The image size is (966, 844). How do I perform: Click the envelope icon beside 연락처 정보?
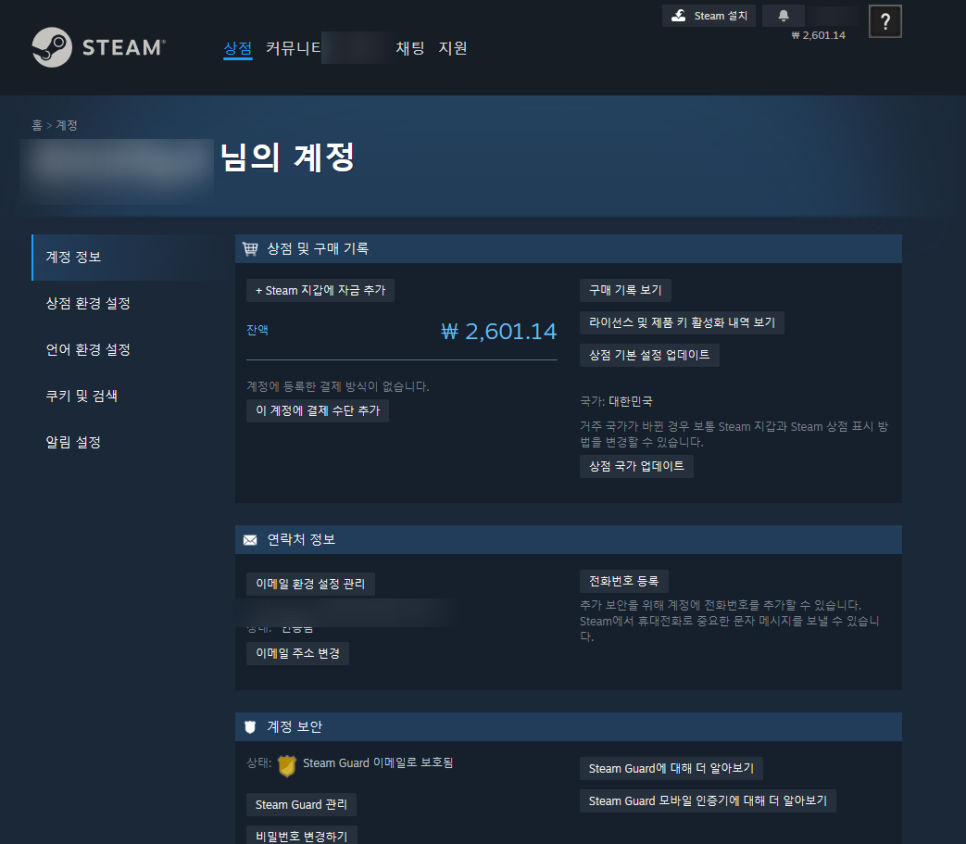(x=250, y=540)
